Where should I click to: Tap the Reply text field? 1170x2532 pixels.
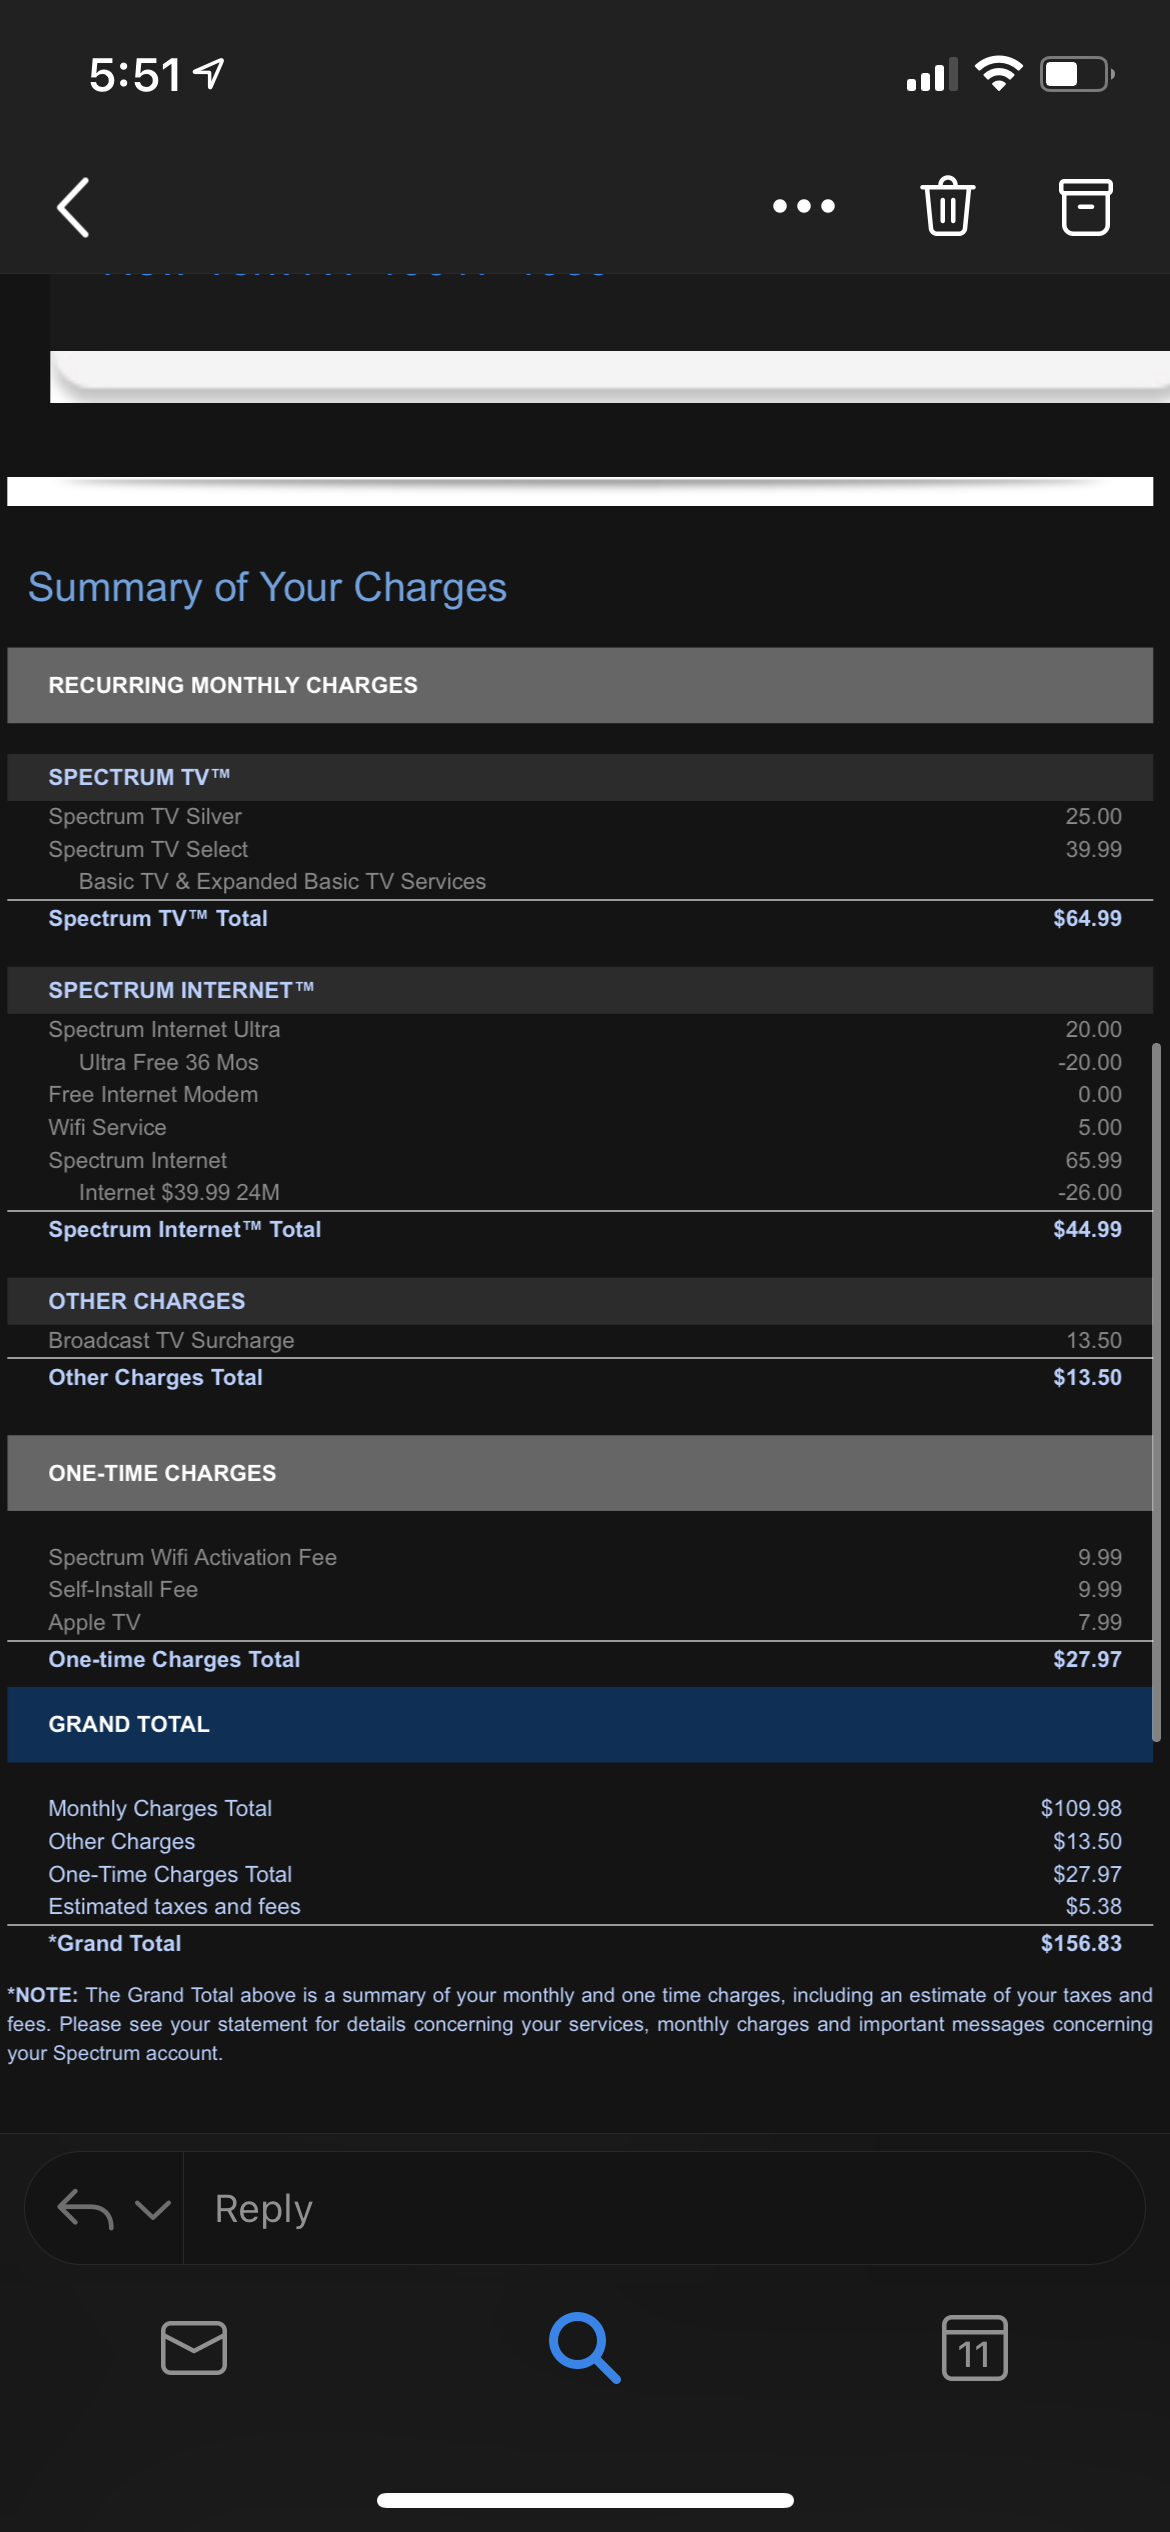point(664,2208)
